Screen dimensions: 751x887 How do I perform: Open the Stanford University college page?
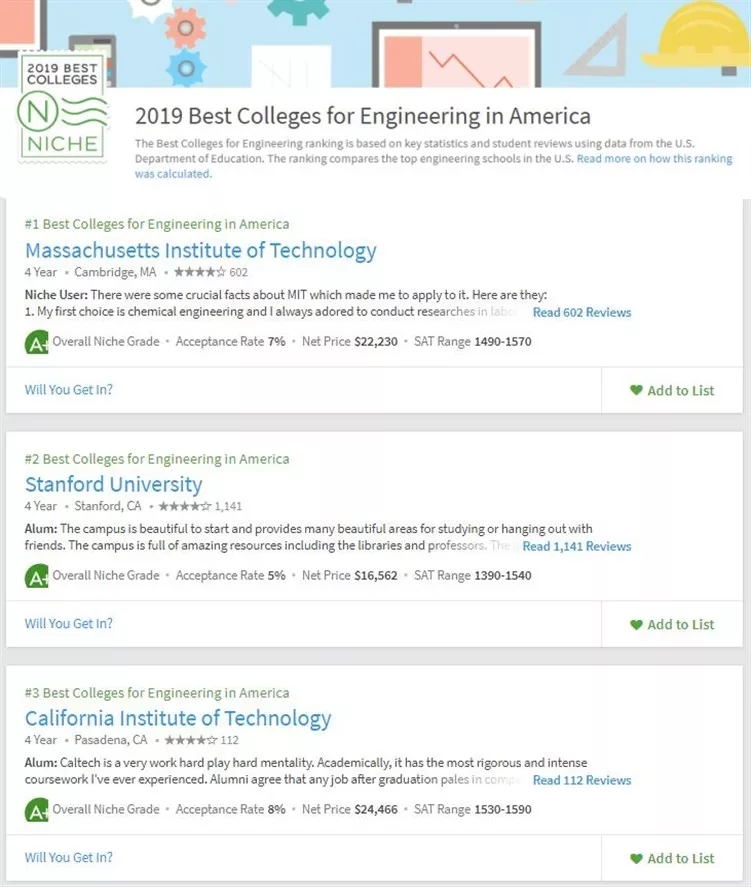click(x=113, y=485)
